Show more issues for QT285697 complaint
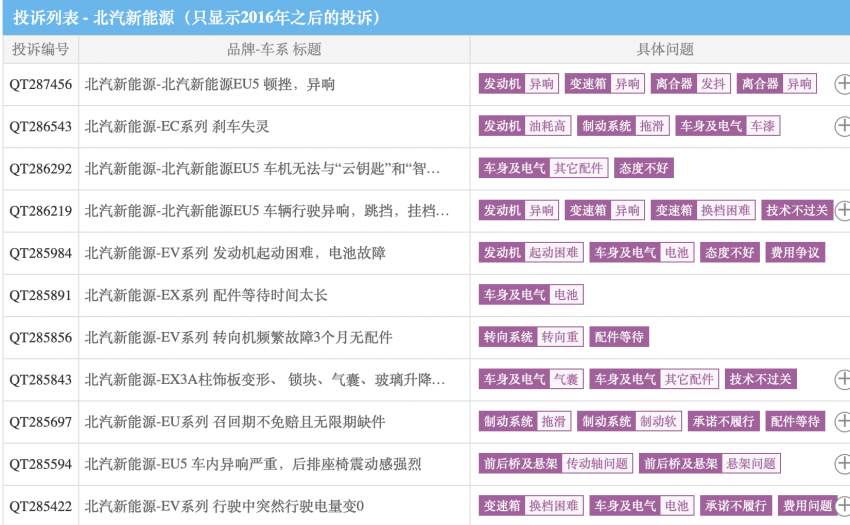The height and width of the screenshot is (525, 850). coord(842,422)
